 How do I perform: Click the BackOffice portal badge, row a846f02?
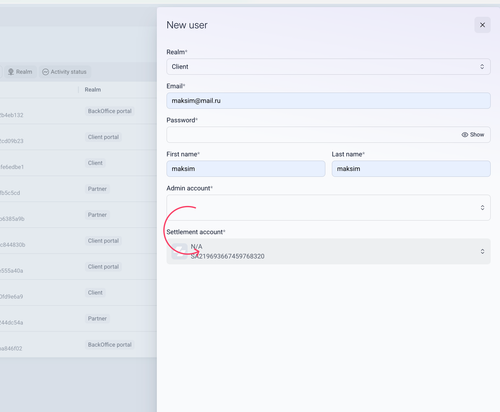point(110,345)
